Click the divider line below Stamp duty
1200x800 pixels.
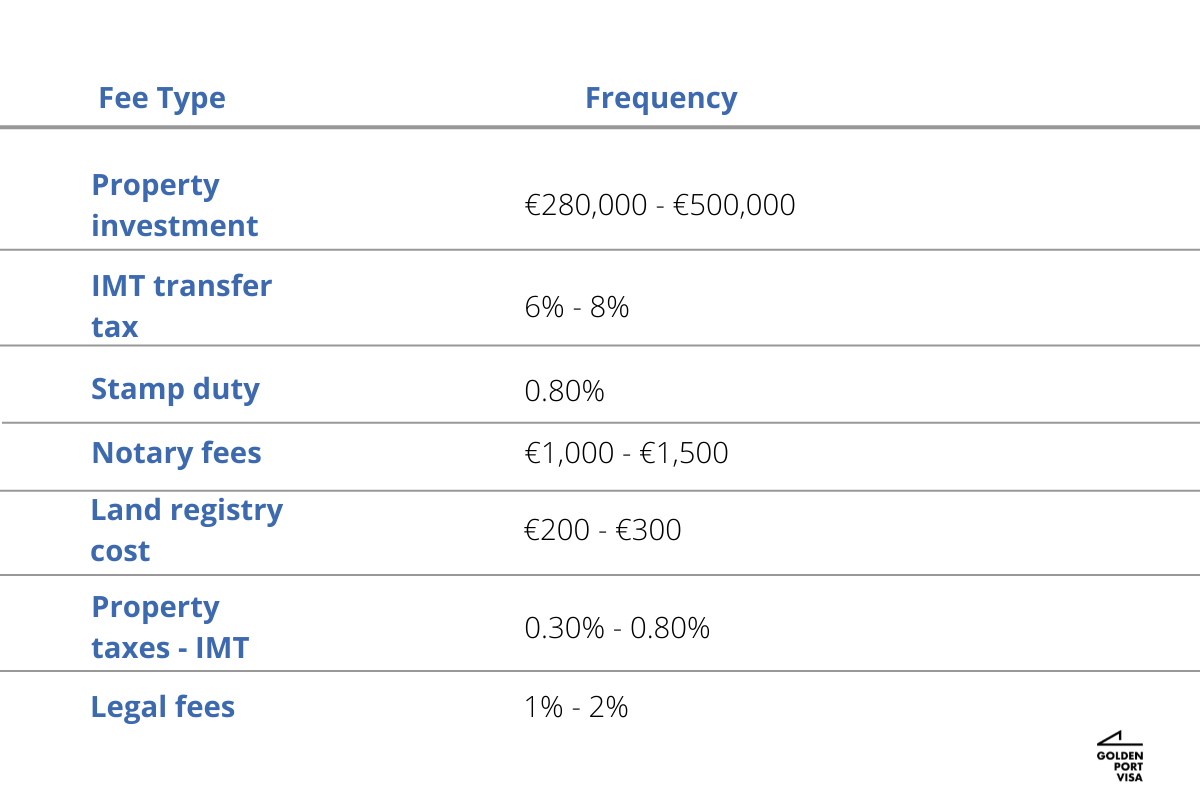600,423
